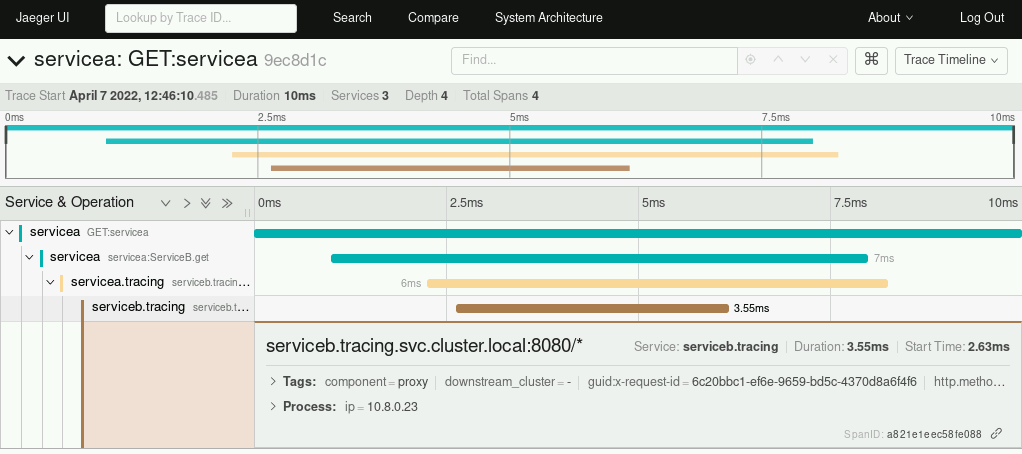This screenshot has height=454, width=1022.
Task: Go to next search result arrow
Action: 805,60
